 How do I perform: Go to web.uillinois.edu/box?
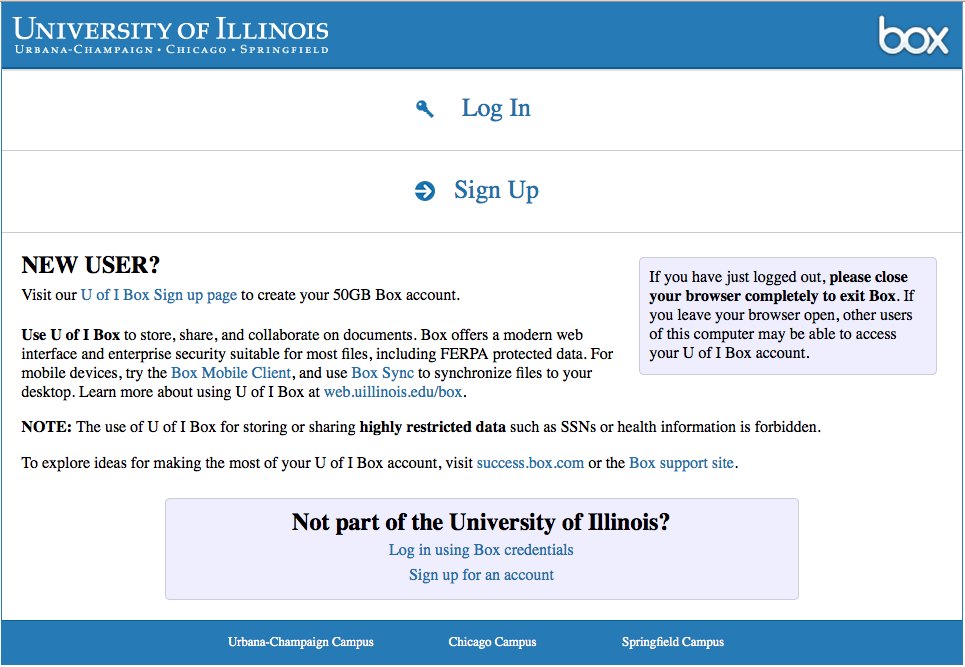click(x=393, y=392)
